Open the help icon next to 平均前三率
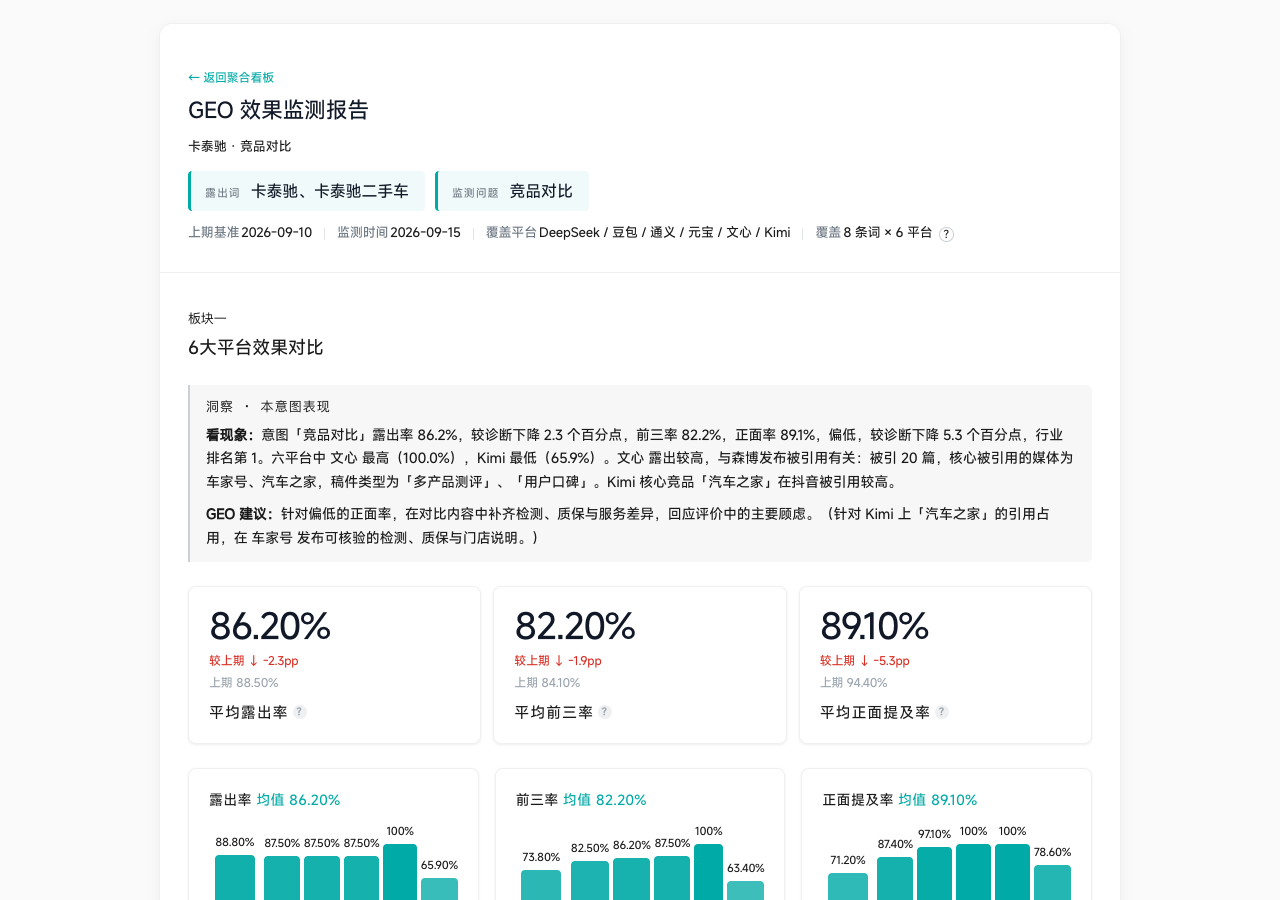 [605, 712]
